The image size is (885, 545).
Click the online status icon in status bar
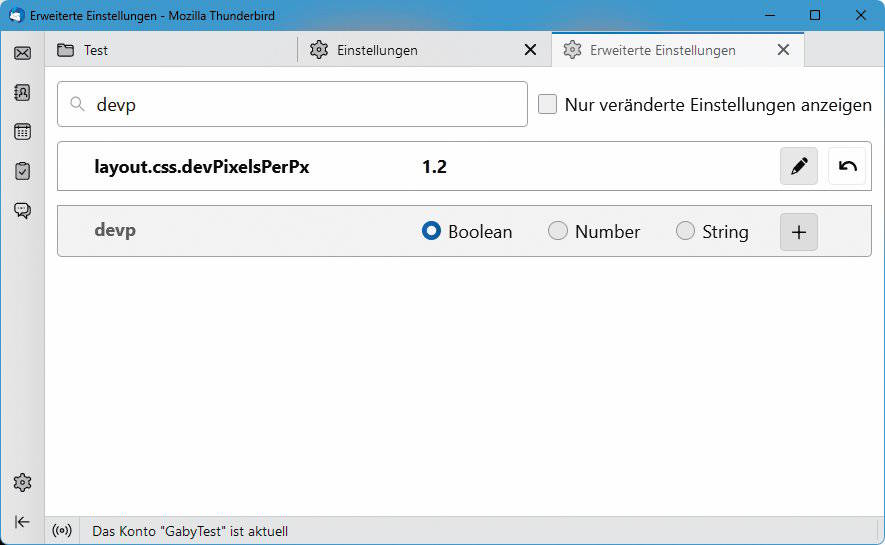point(62,531)
